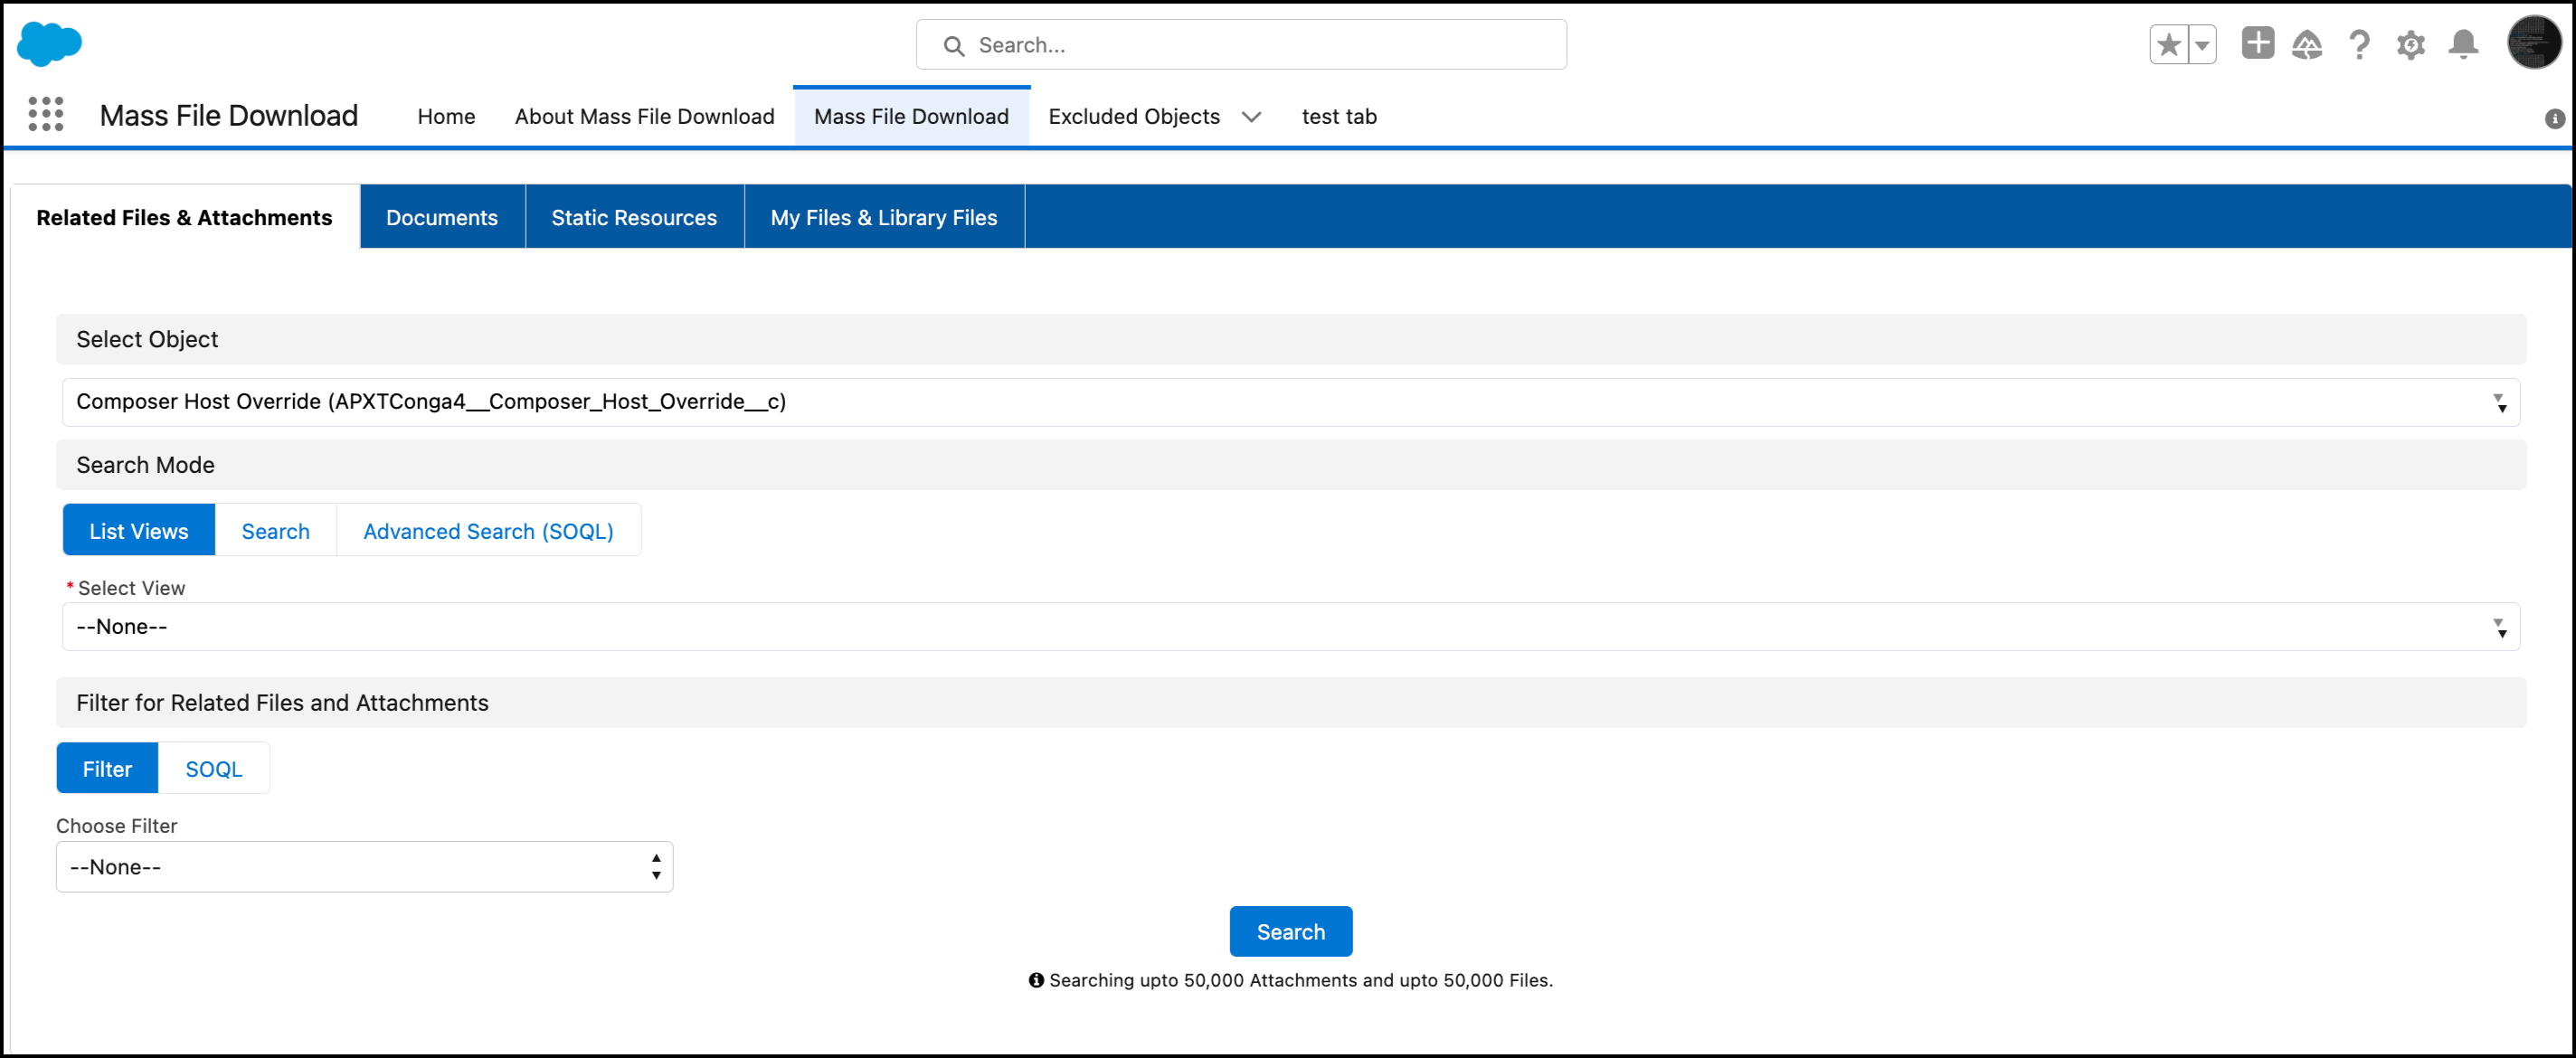
Task: Open the App Launcher grid icon
Action: [x=46, y=115]
